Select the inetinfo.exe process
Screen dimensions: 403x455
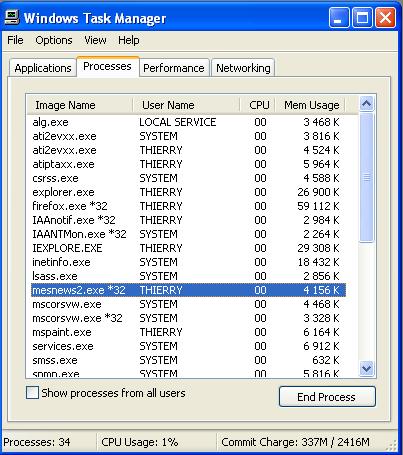[x=188, y=262]
